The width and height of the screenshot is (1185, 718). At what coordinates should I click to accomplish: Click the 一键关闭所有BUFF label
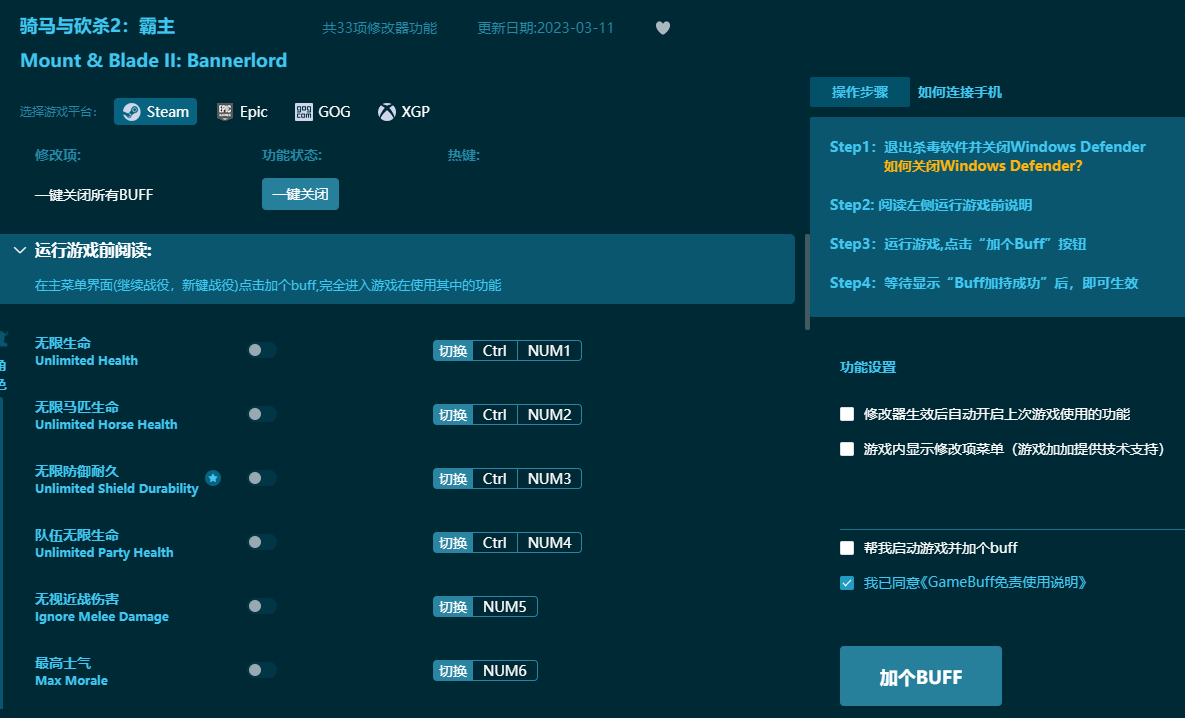coord(94,195)
